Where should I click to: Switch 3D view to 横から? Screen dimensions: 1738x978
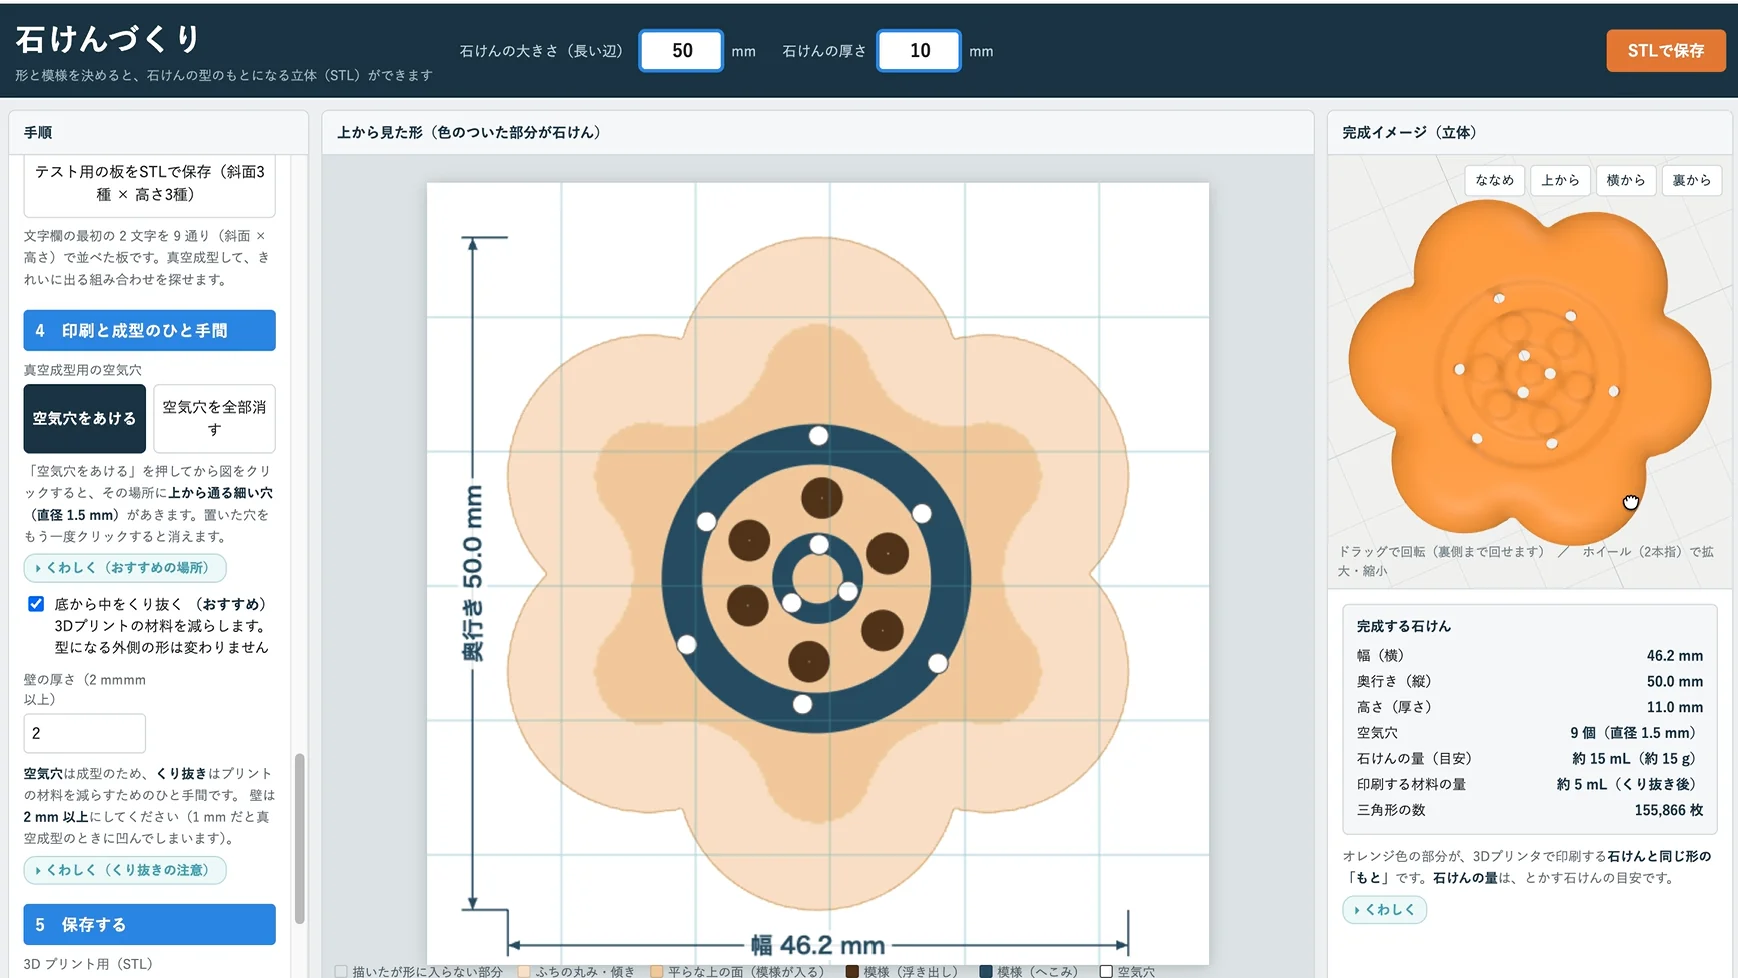pos(1626,180)
